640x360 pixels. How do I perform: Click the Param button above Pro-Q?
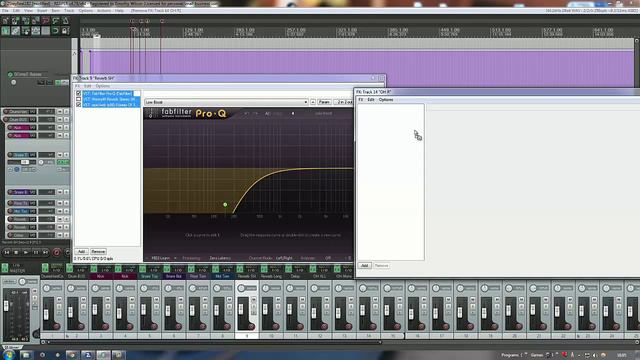[x=324, y=102]
